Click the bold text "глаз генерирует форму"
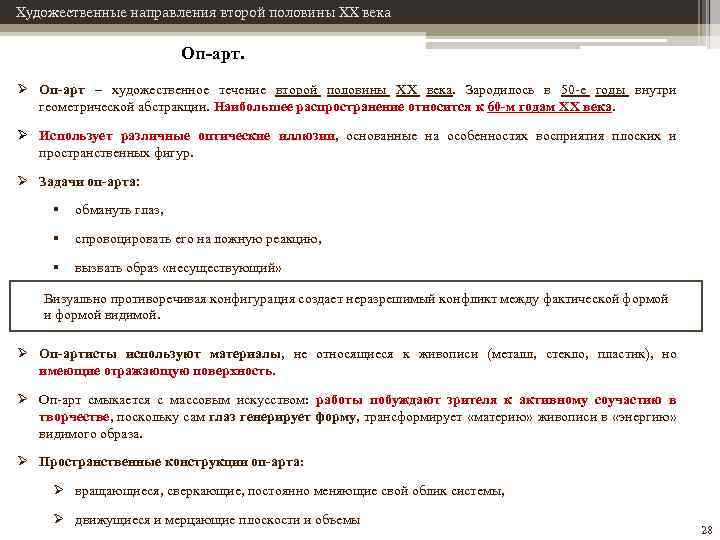Image resolution: width=720 pixels, height=540 pixels. (282, 417)
